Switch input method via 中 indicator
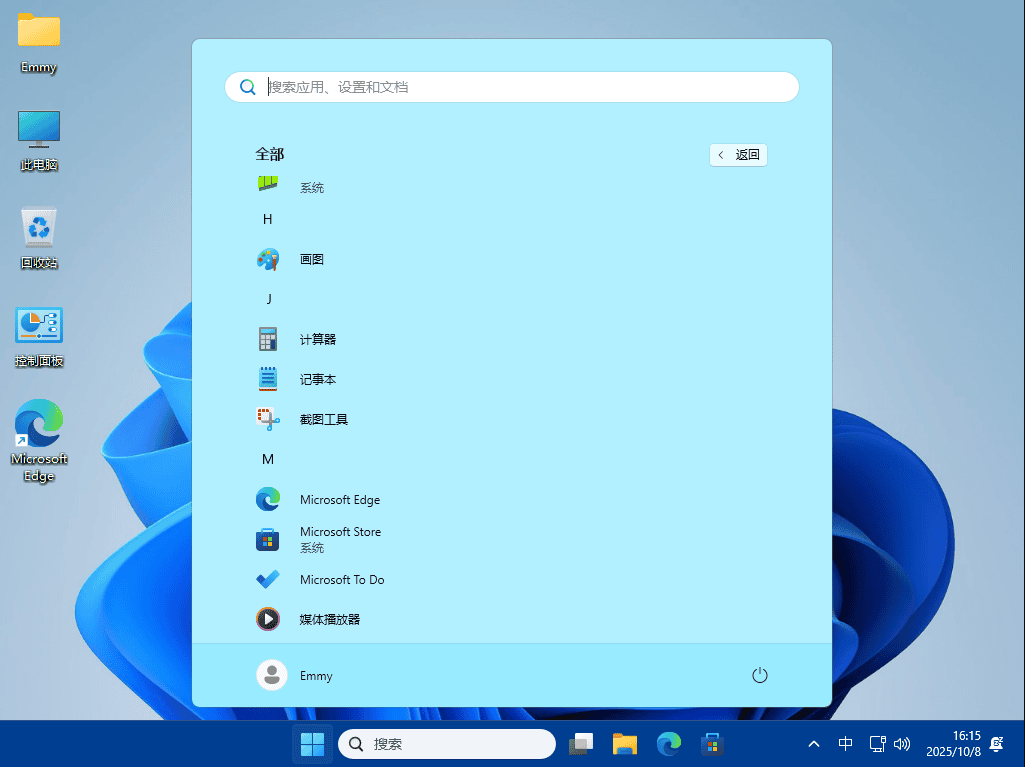 coord(845,744)
